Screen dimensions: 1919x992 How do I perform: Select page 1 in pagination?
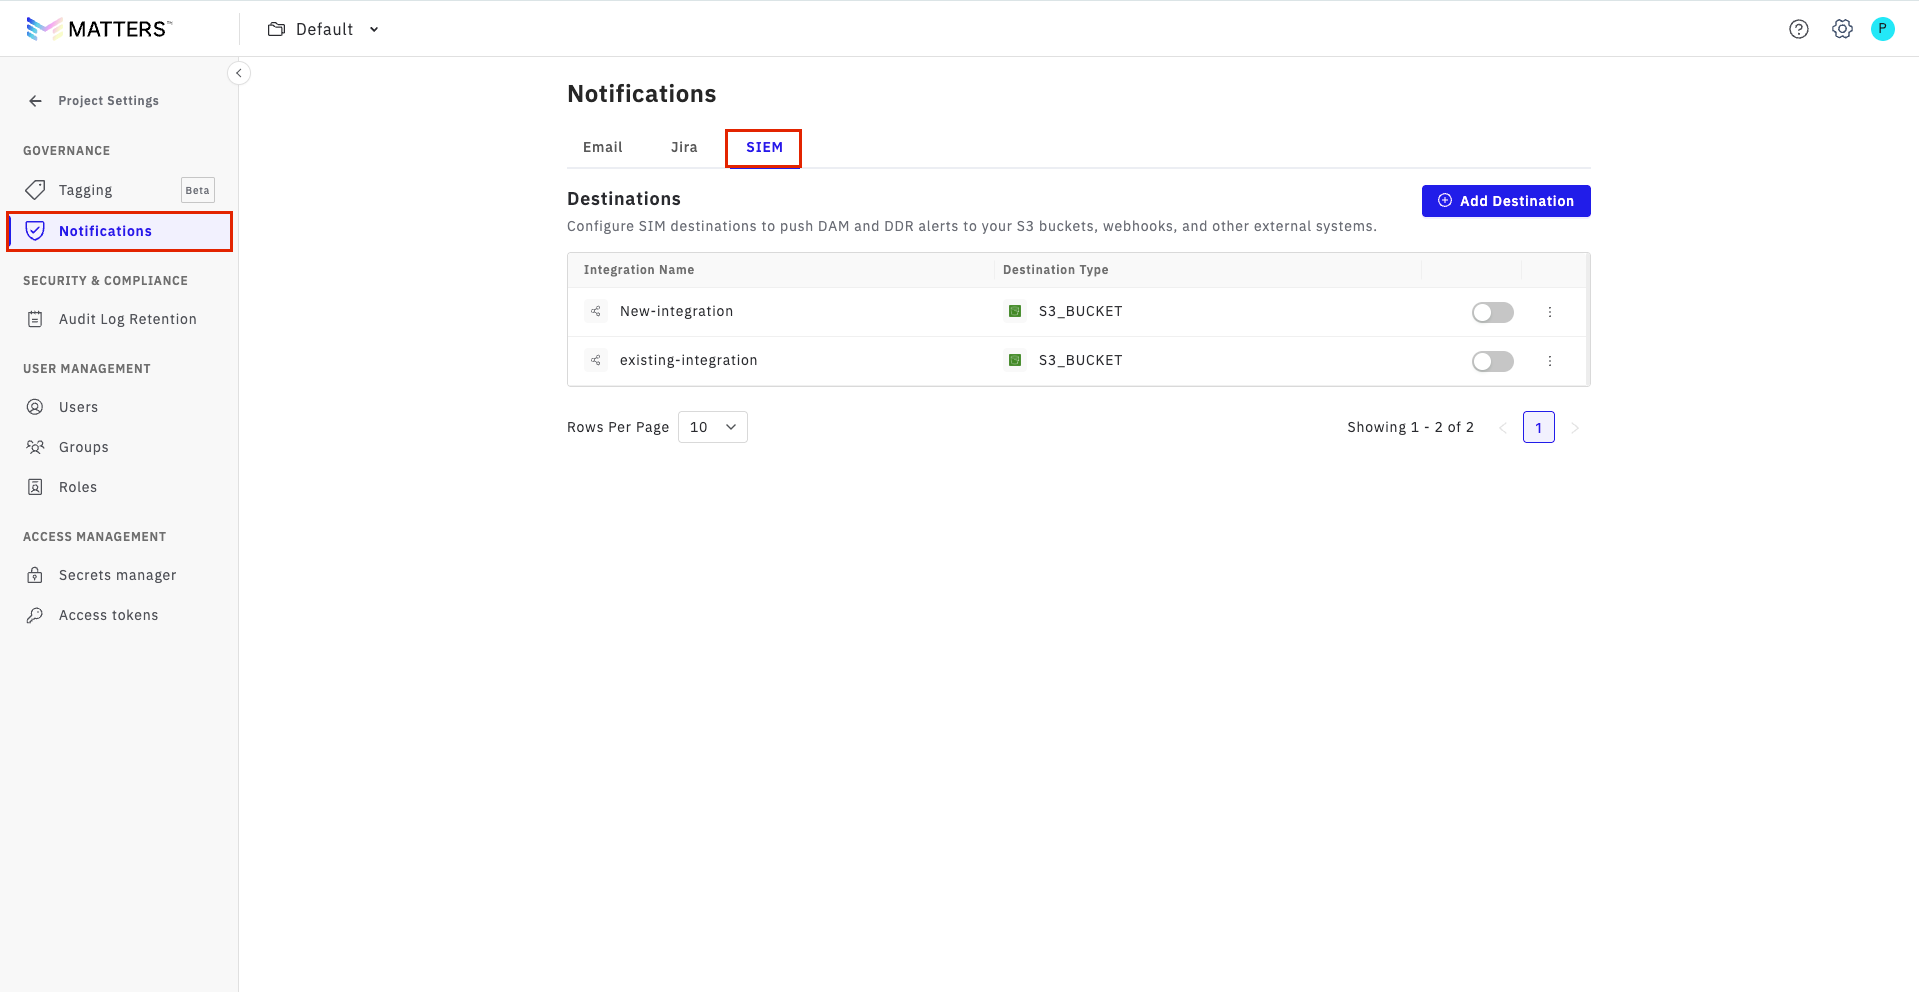tap(1538, 427)
